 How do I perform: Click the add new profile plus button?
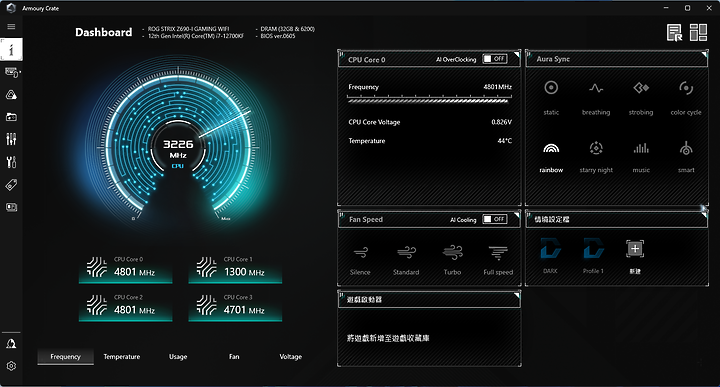[x=635, y=249]
